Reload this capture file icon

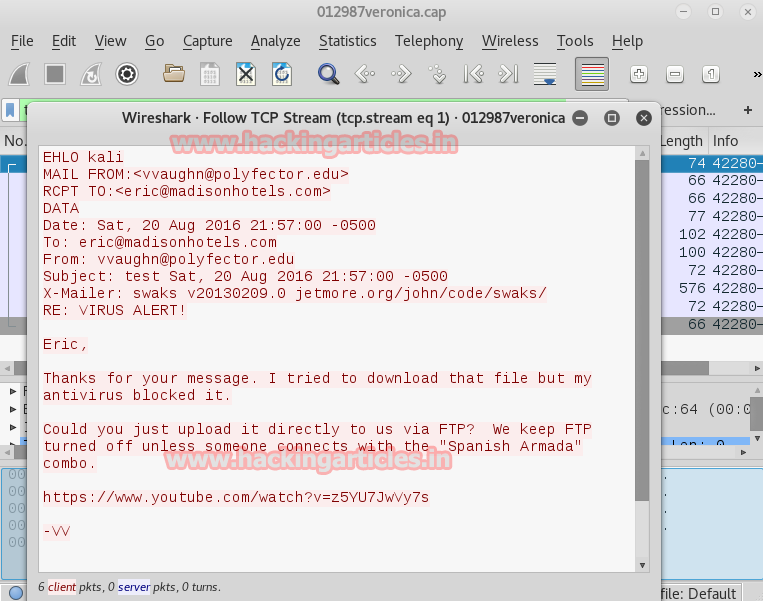282,74
